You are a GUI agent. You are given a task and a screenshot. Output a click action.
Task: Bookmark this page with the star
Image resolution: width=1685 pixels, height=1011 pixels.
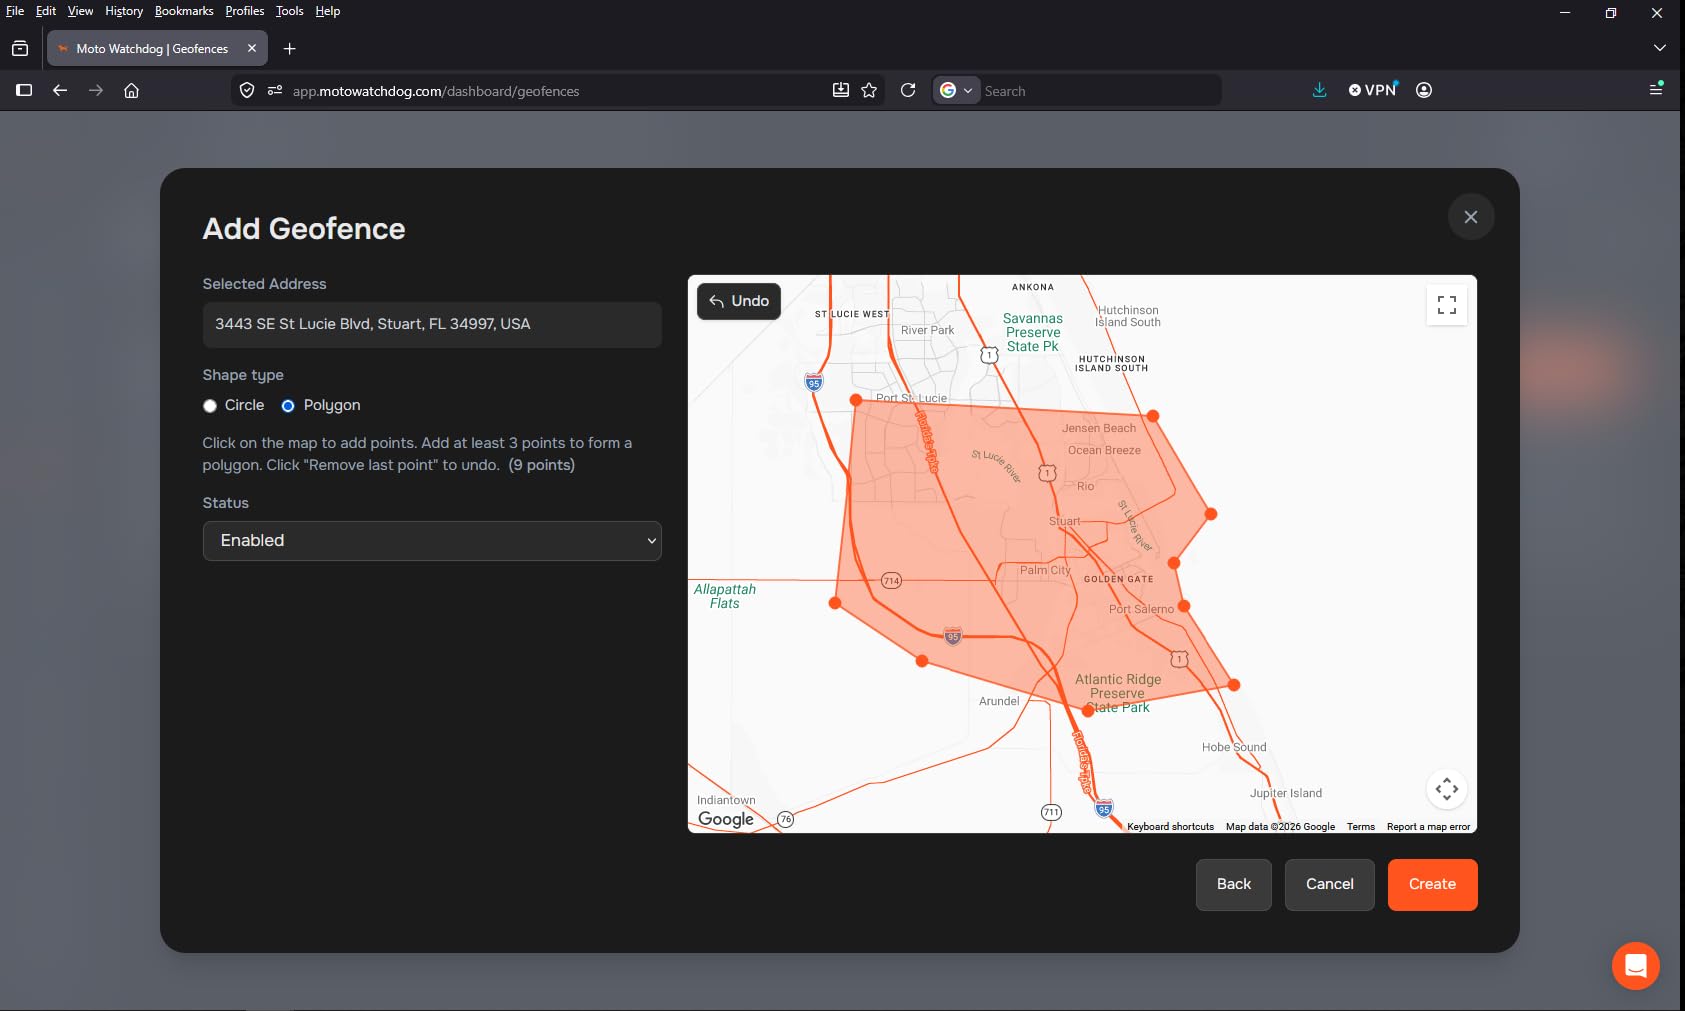point(869,90)
